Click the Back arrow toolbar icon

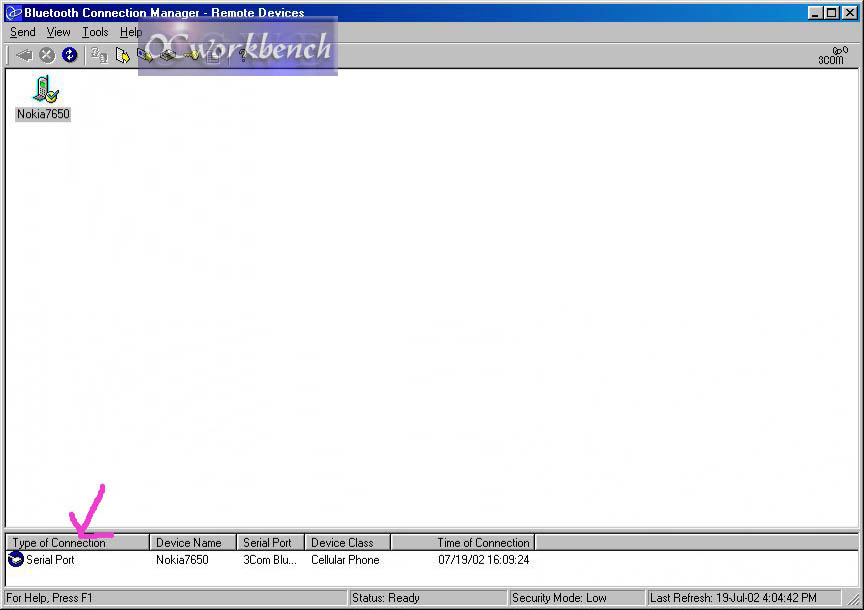[24, 55]
